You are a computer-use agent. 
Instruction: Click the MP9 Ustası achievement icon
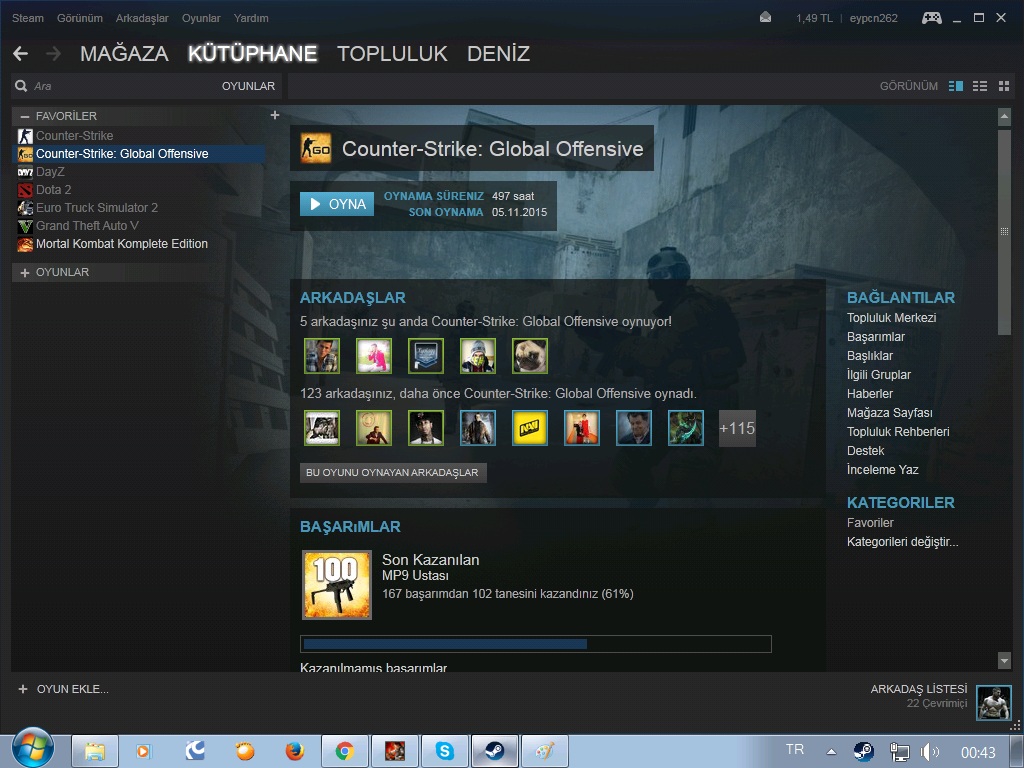336,584
